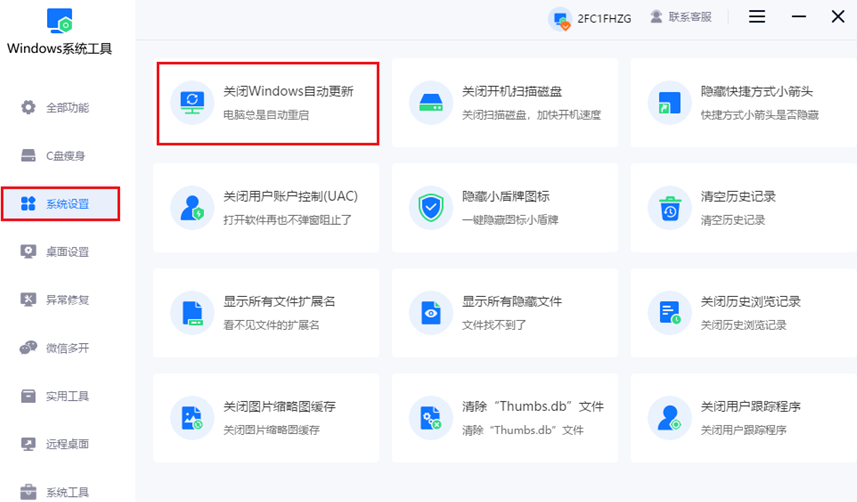Click the 异常修复 wrench icon
Image resolution: width=857 pixels, height=502 pixels.
click(x=28, y=300)
